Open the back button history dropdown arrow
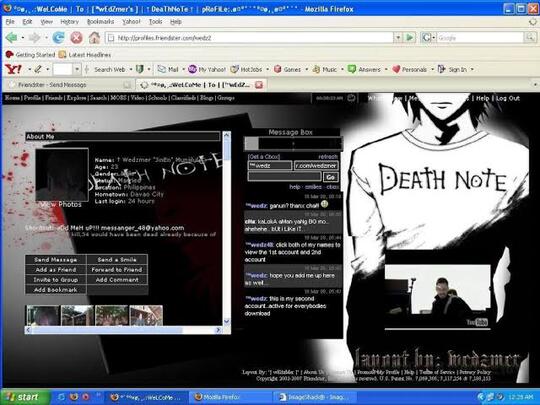Screen dimensions: 540x405 22,38
